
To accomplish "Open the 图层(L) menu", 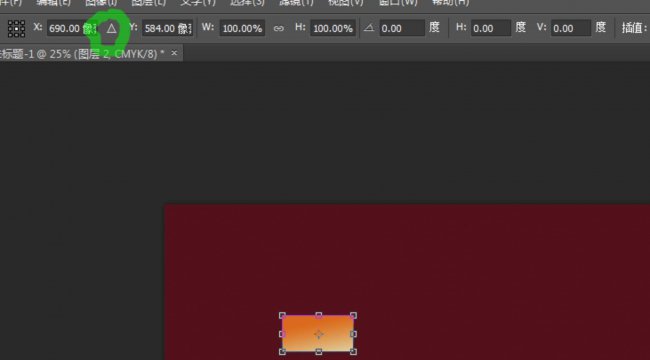I will (148, 2).
